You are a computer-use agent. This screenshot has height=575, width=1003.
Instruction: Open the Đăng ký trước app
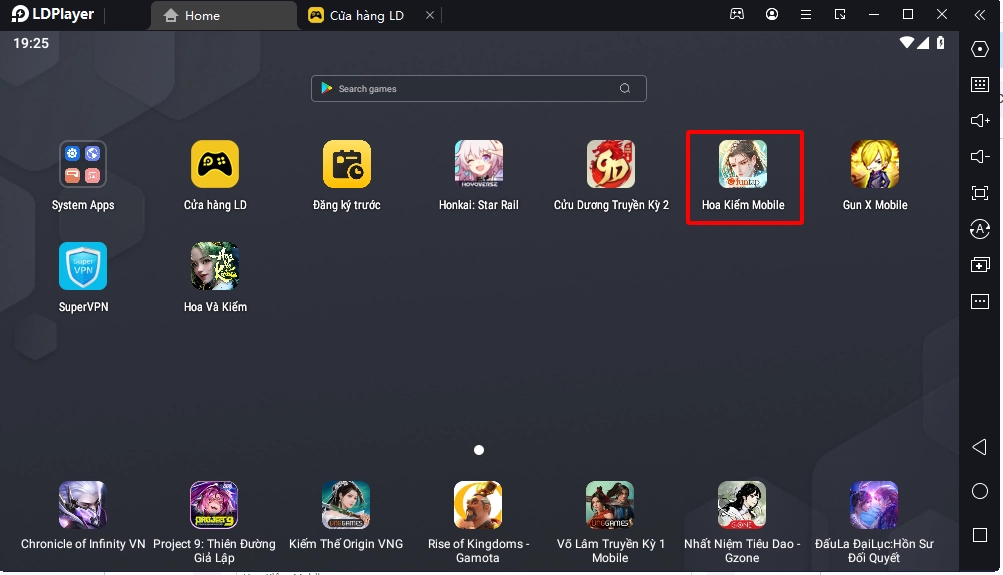click(347, 164)
